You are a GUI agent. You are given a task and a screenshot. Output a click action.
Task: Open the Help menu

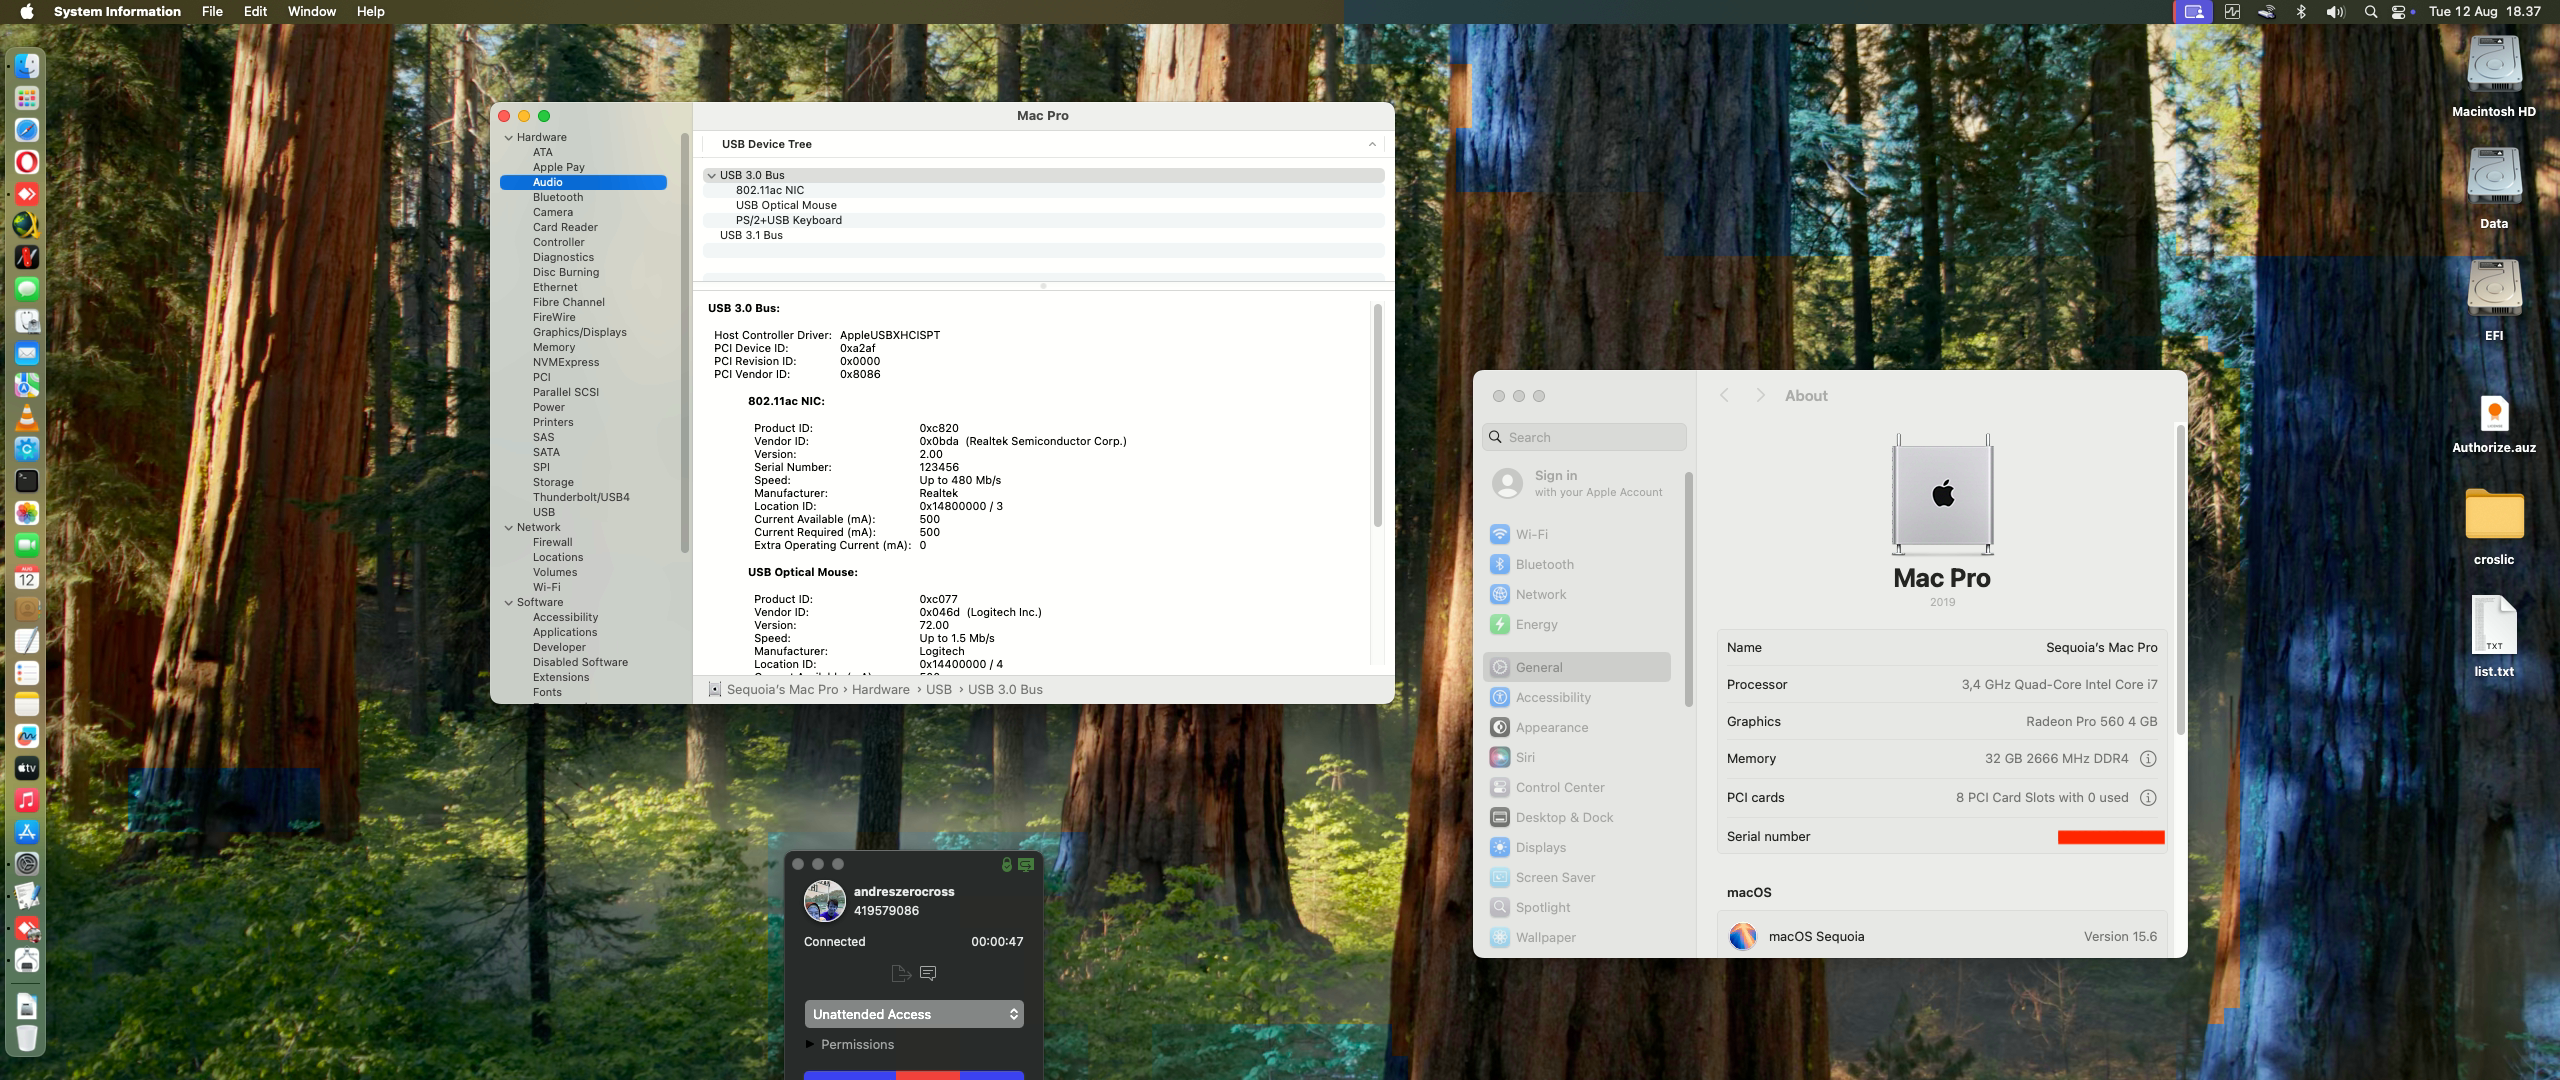tap(370, 12)
